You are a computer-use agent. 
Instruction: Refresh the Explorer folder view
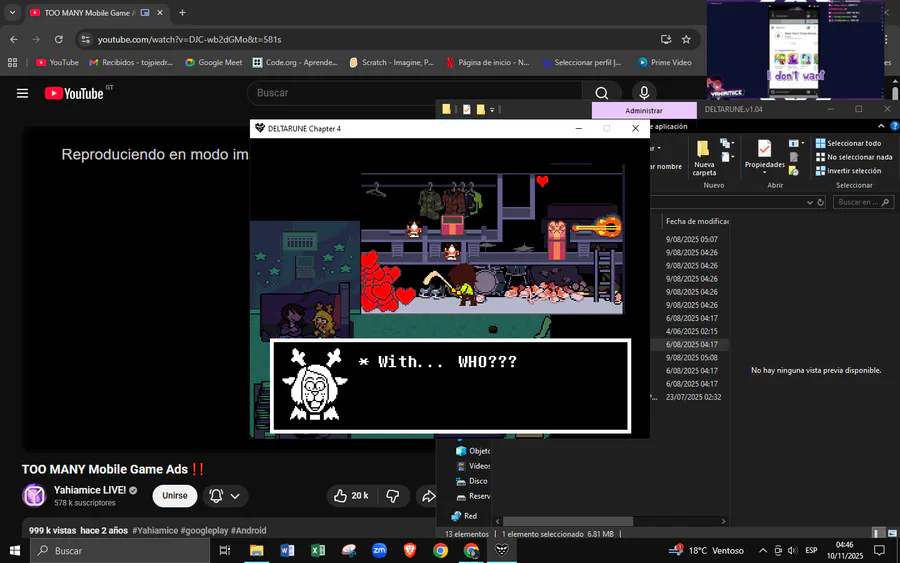coord(821,202)
